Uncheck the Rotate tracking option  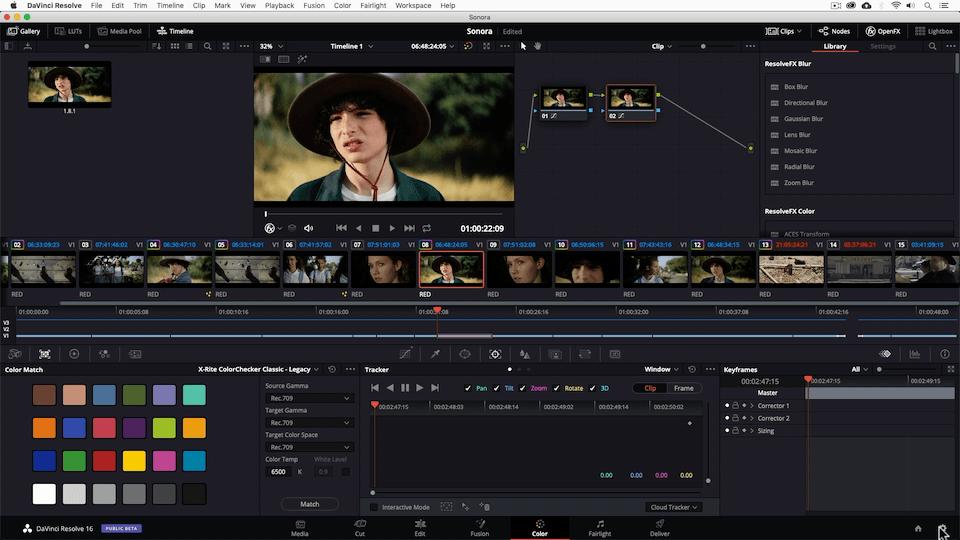pyautogui.click(x=558, y=388)
